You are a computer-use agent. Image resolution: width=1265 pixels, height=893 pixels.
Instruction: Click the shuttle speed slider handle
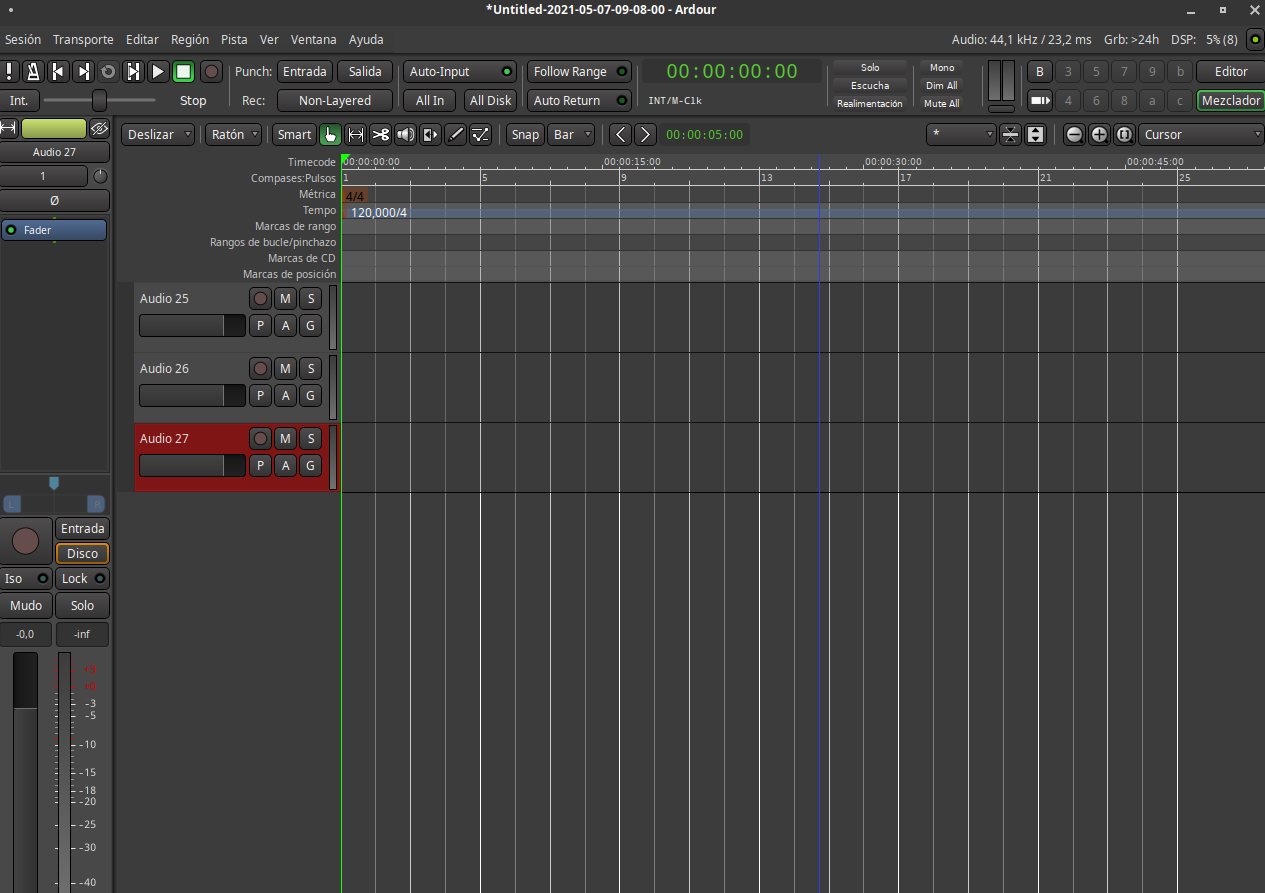point(99,101)
